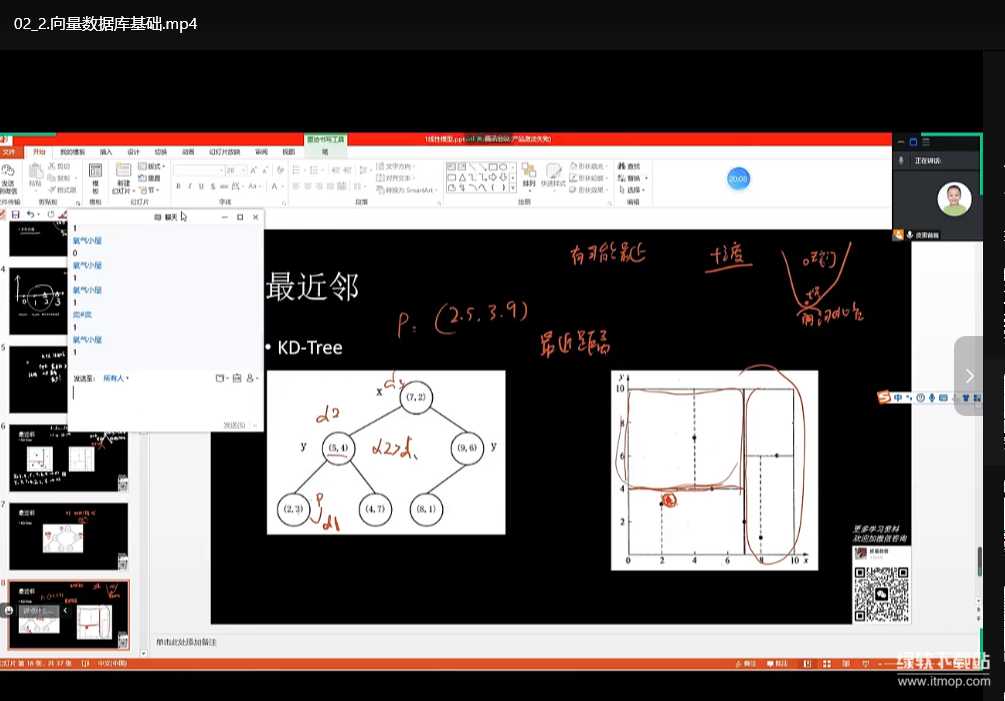Toggle Bold formatting in font group
The image size is (1005, 701).
click(x=178, y=186)
